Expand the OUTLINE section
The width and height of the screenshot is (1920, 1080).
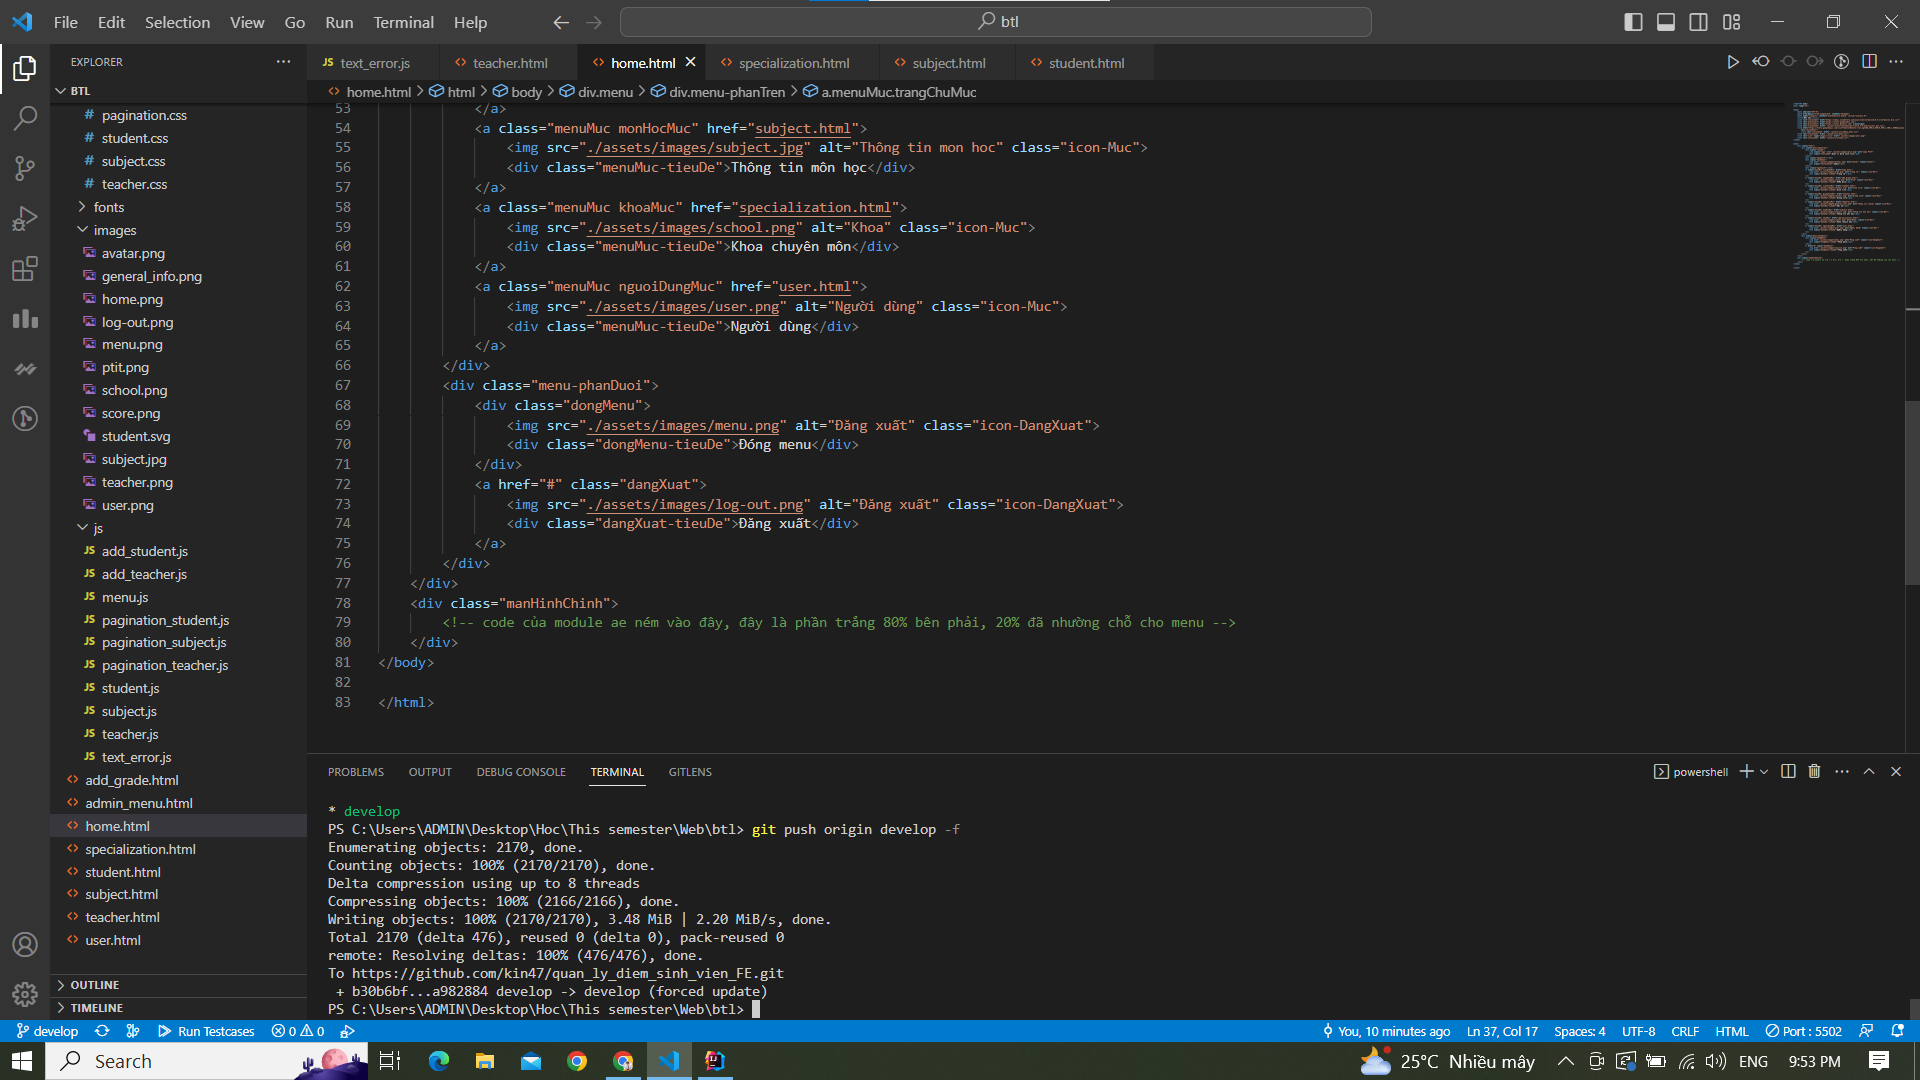pyautogui.click(x=94, y=985)
